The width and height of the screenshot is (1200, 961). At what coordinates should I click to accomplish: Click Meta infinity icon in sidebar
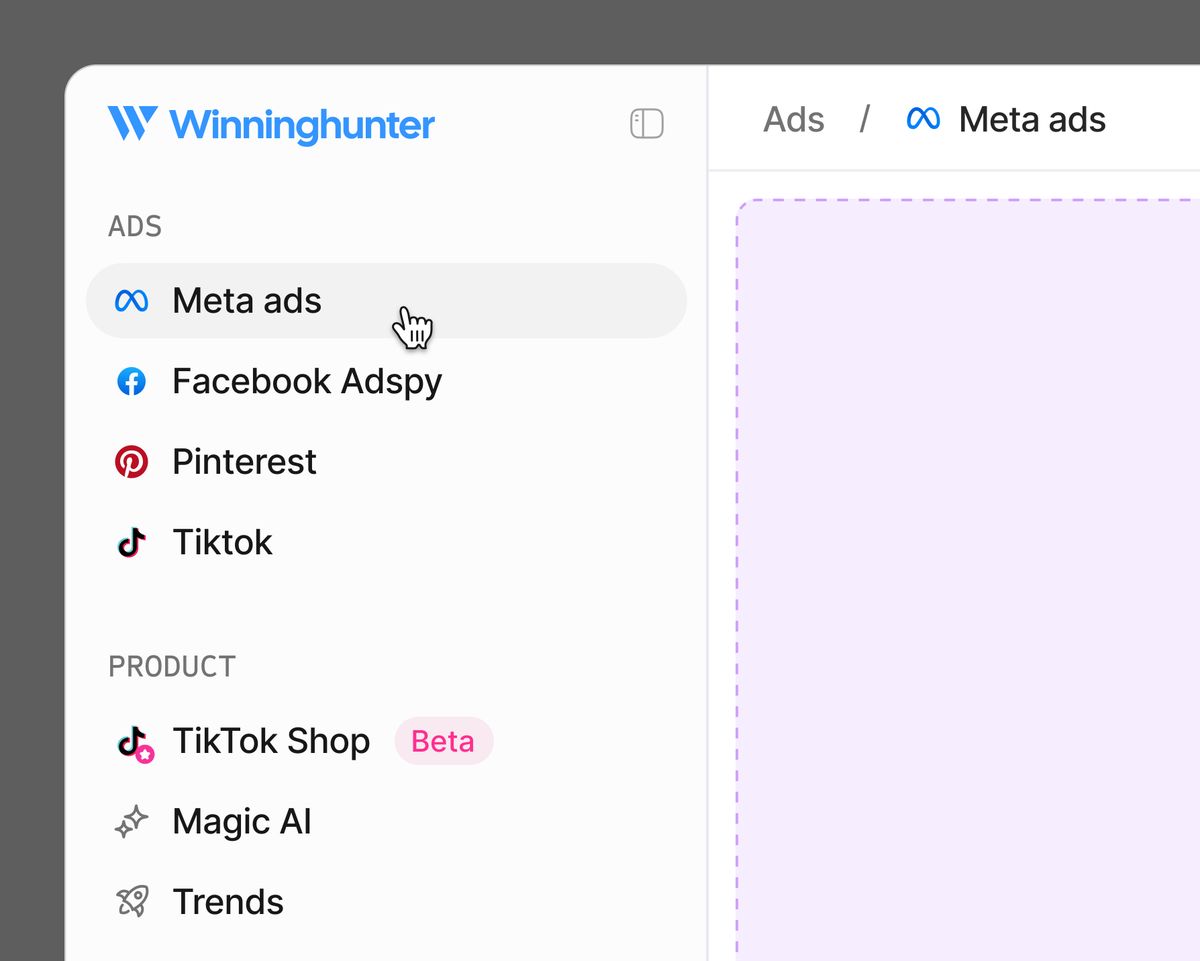(x=131, y=300)
